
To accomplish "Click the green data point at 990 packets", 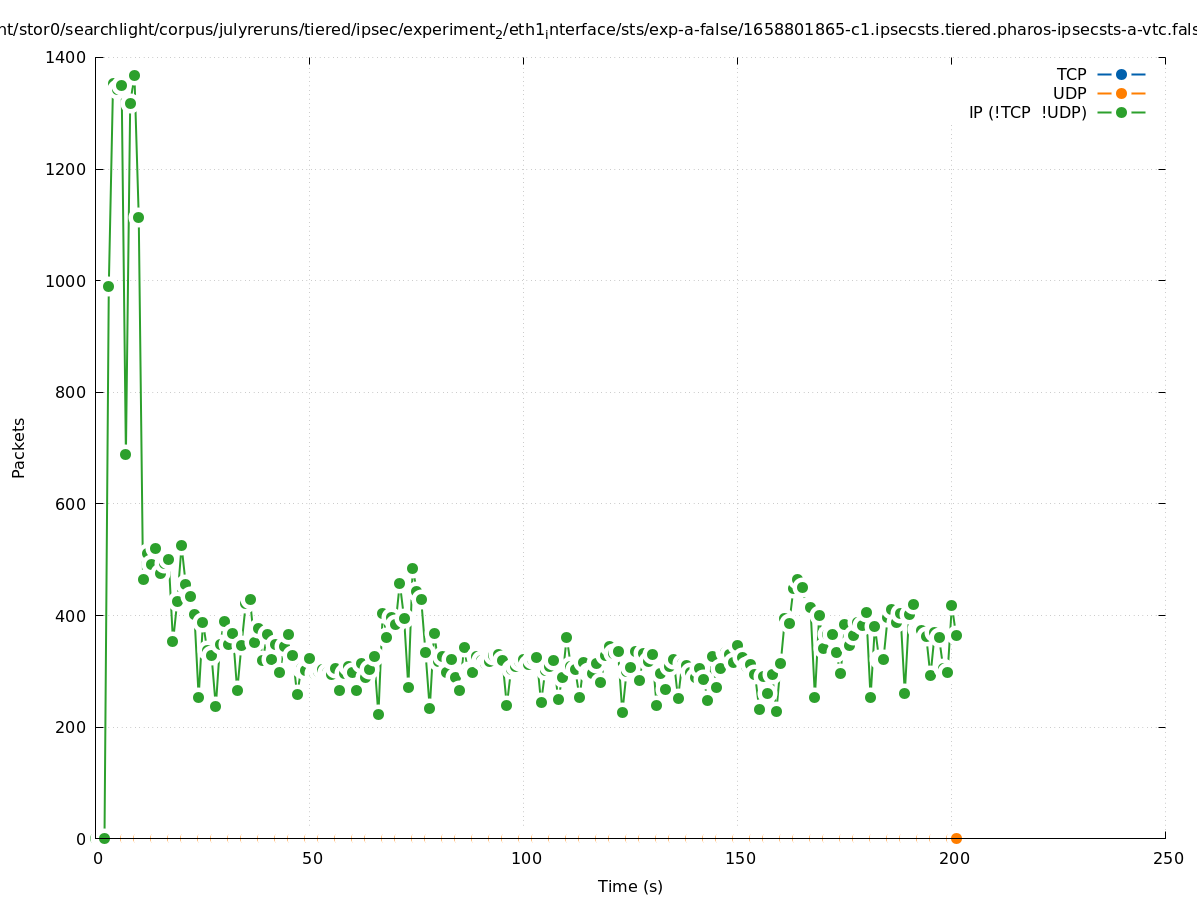I will coord(108,286).
